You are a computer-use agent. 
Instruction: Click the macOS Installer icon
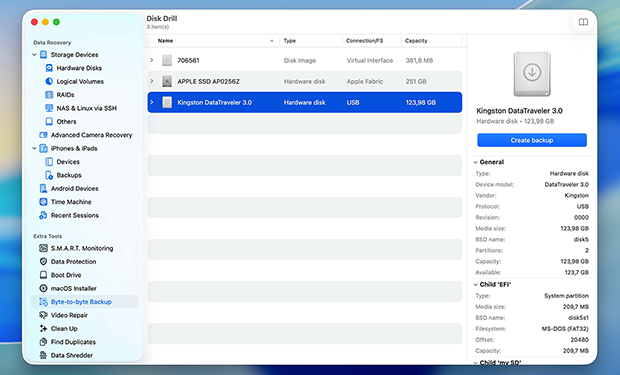tap(43, 288)
